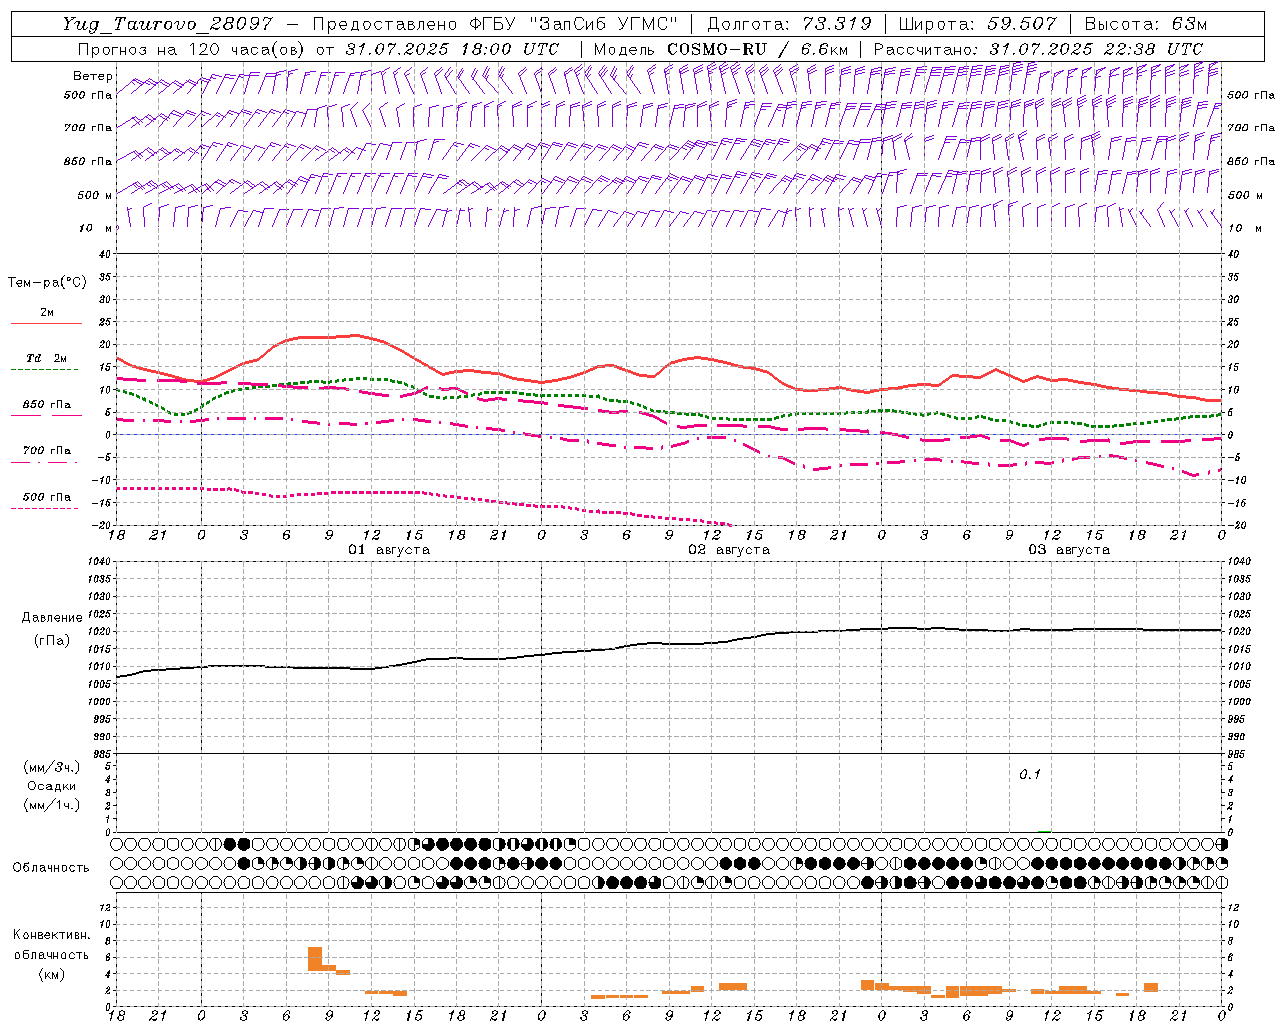Click the 03 августа date label
The image size is (1280, 1024).
click(1069, 550)
